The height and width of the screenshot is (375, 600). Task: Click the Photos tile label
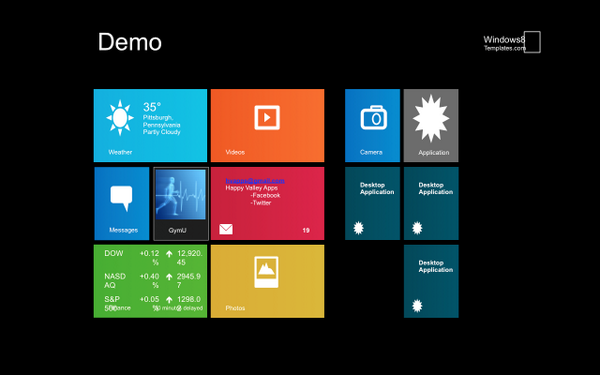click(x=235, y=308)
